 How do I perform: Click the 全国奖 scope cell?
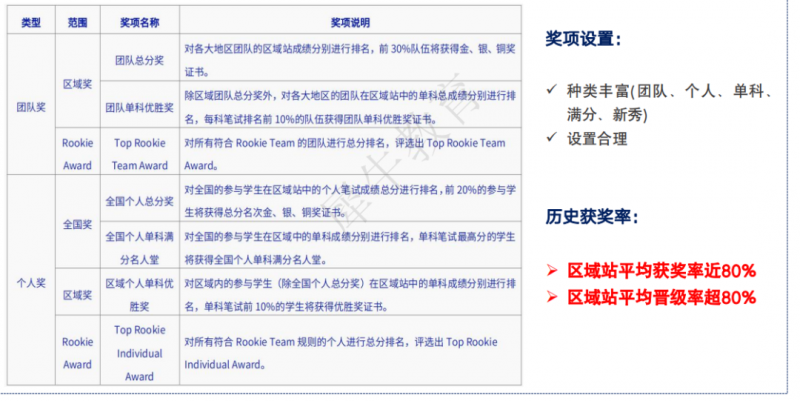pos(78,224)
